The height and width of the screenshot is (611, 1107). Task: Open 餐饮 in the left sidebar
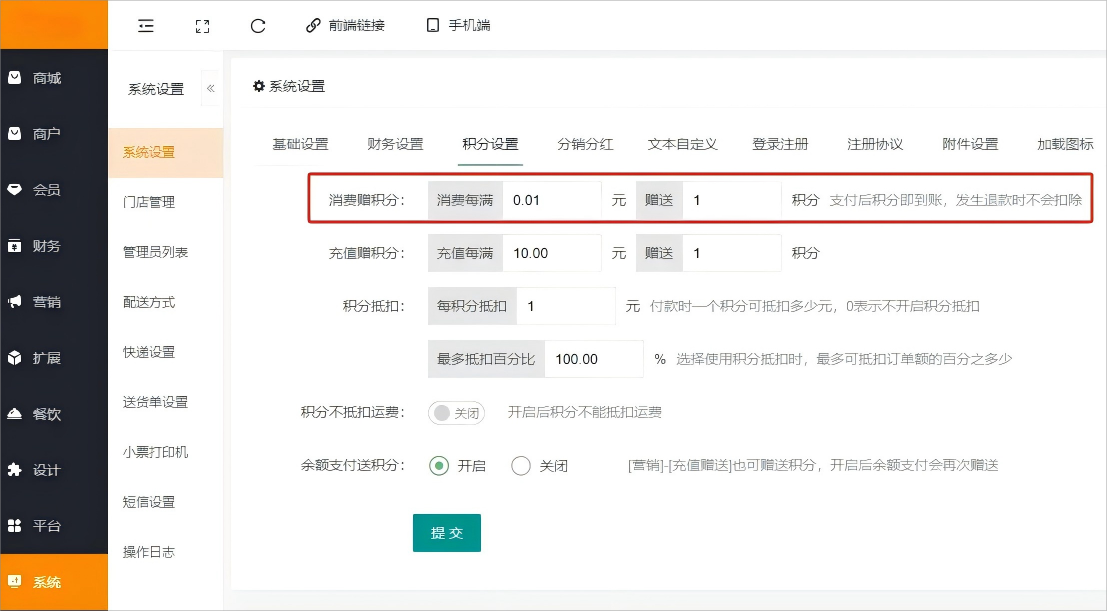(x=46, y=414)
